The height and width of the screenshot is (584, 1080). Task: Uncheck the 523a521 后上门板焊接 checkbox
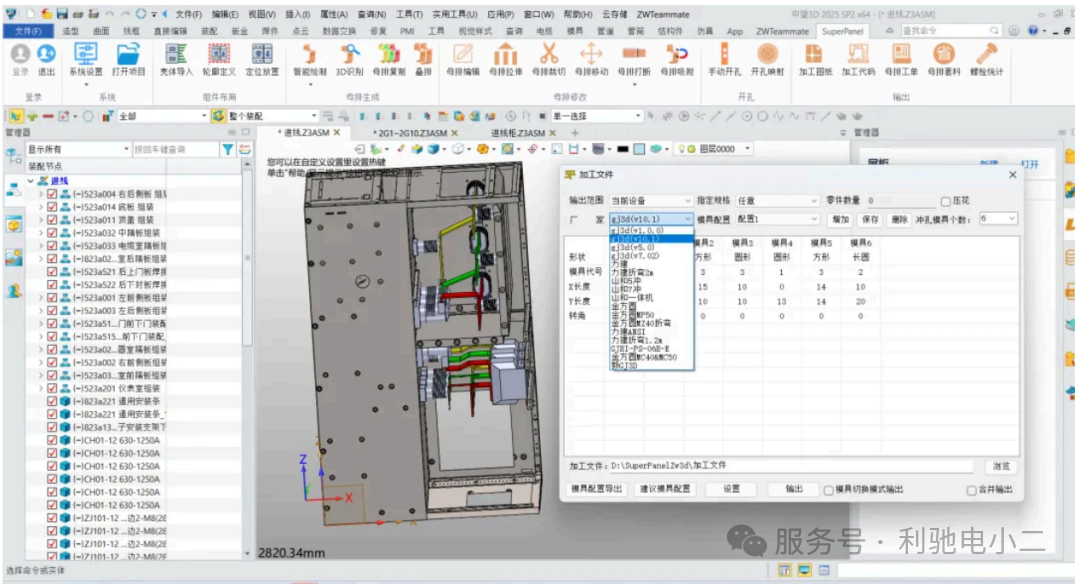pyautogui.click(x=52, y=272)
